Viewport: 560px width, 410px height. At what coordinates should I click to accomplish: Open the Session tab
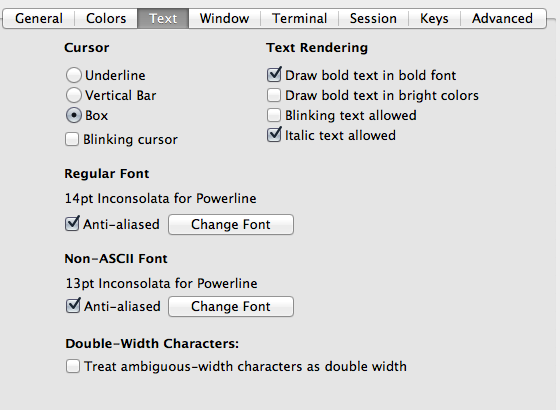tap(373, 19)
